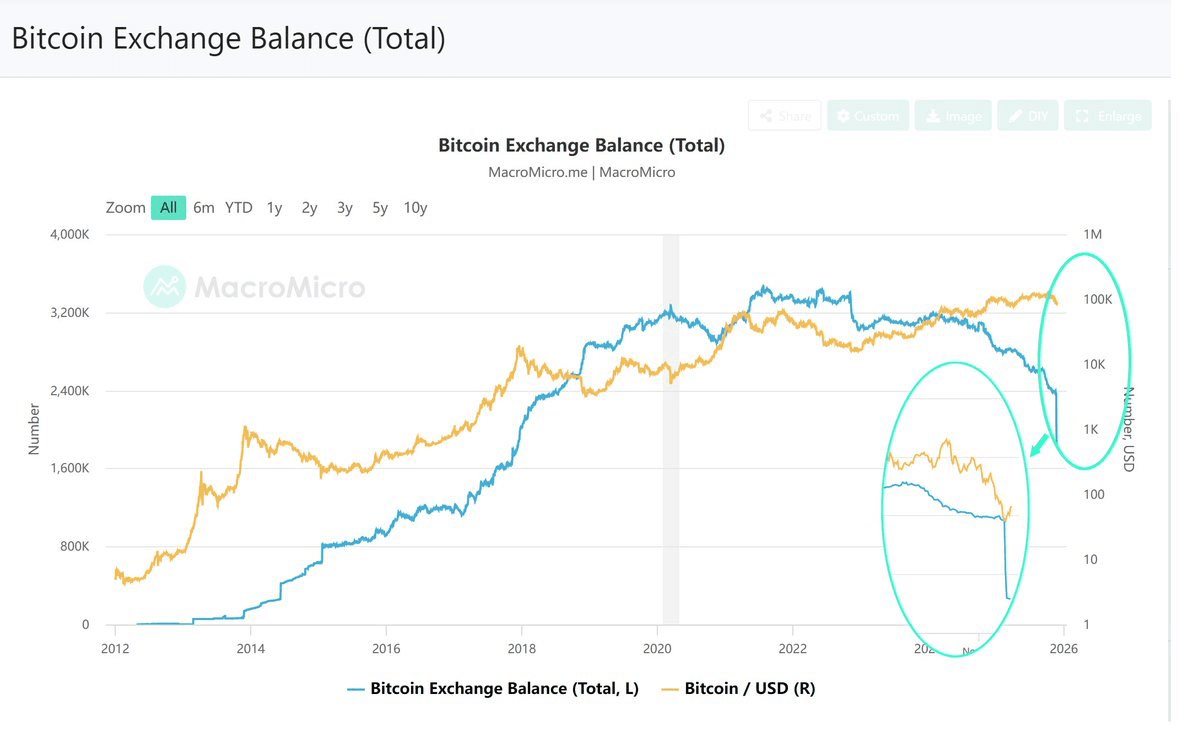Pick the 10y zoom range
The height and width of the screenshot is (732, 1199).
tap(415, 208)
